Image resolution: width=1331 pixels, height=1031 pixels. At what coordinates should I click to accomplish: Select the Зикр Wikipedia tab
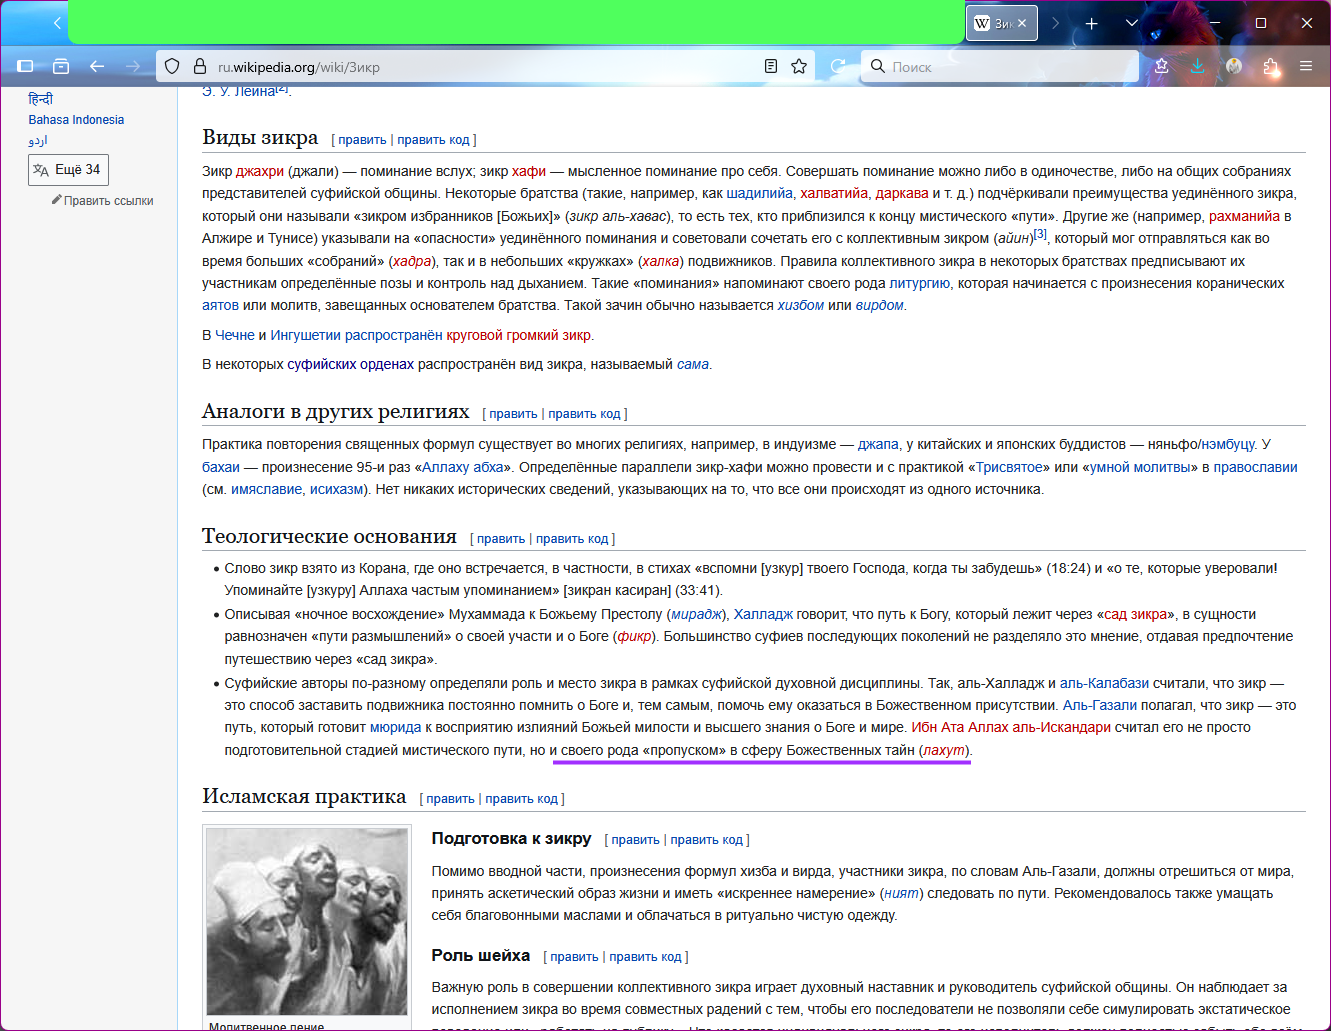click(1002, 23)
